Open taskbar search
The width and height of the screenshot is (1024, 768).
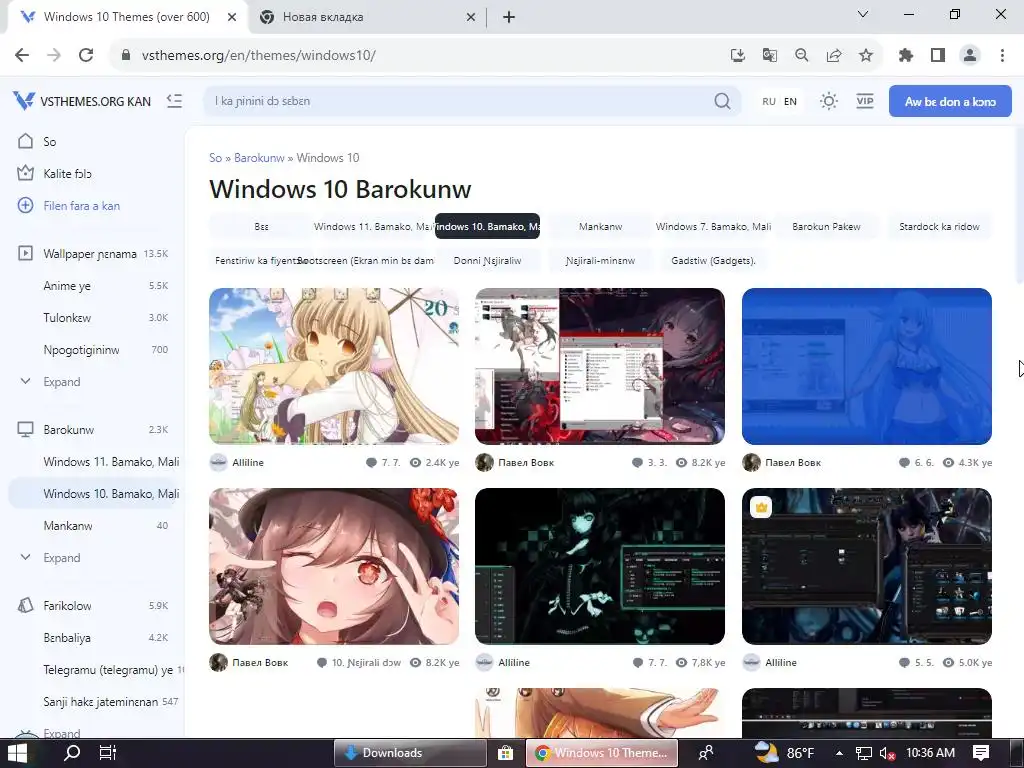72,753
